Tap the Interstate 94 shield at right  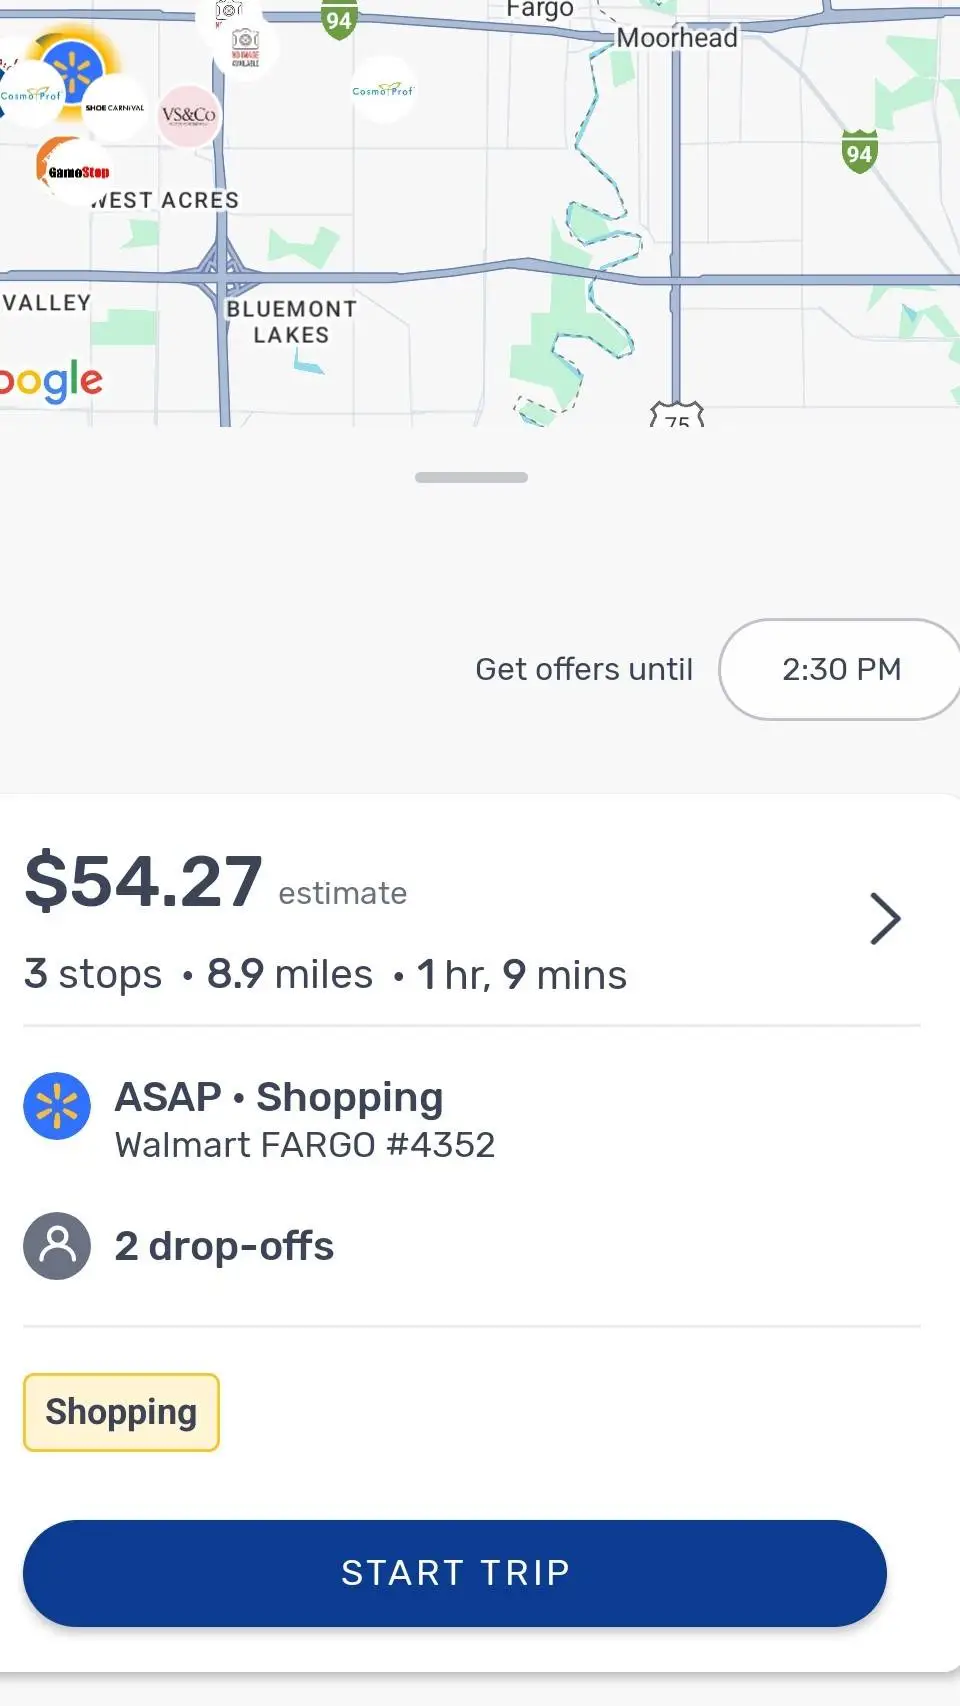point(859,152)
